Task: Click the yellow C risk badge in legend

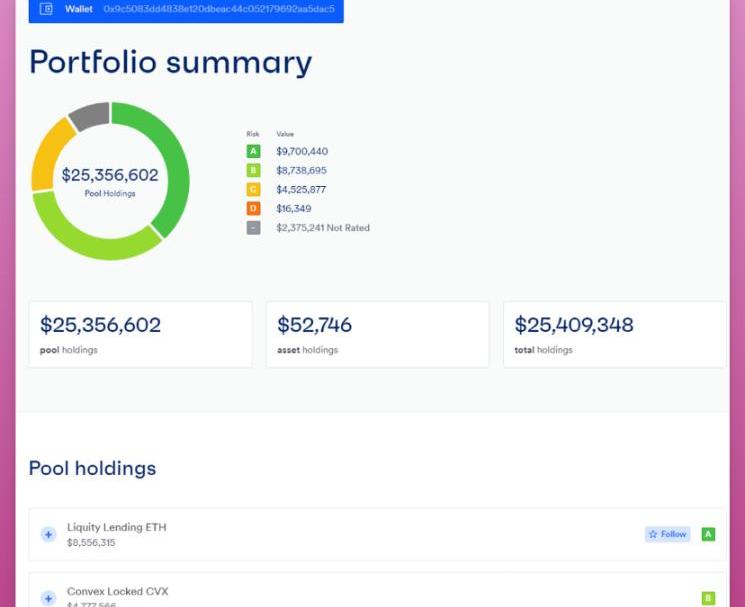Action: pos(253,190)
